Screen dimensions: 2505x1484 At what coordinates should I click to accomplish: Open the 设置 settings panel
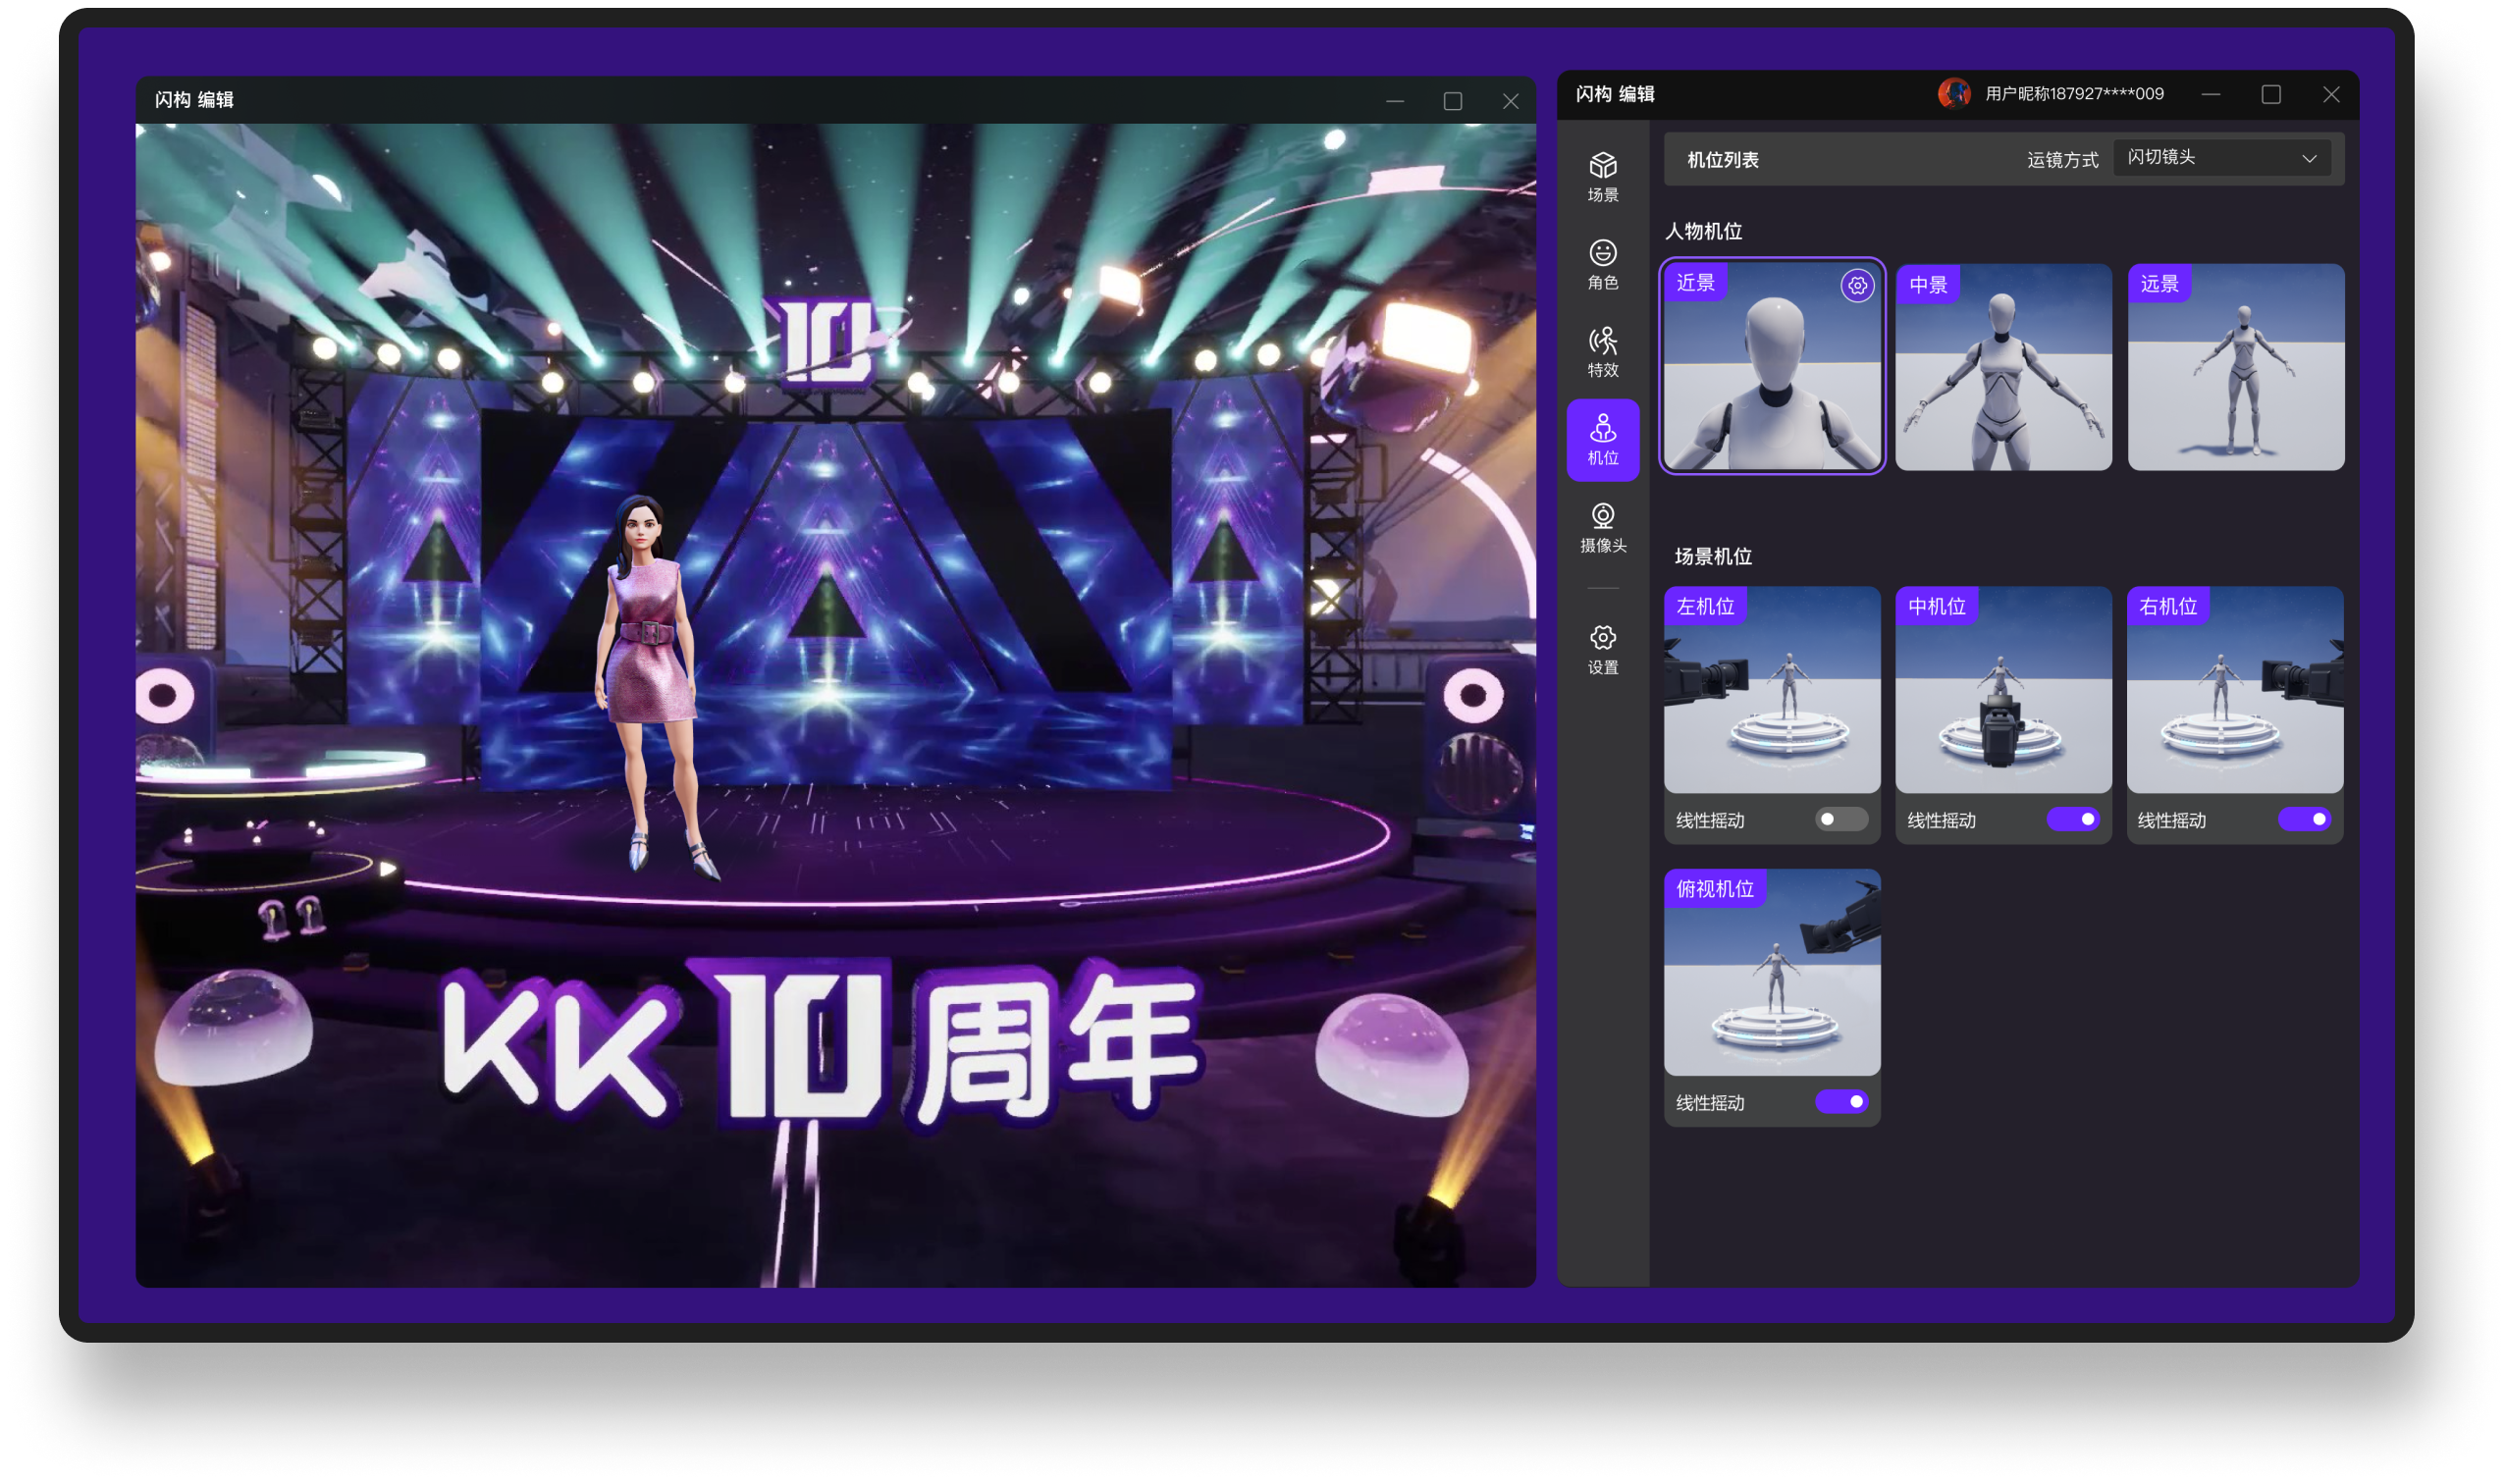pos(1603,650)
